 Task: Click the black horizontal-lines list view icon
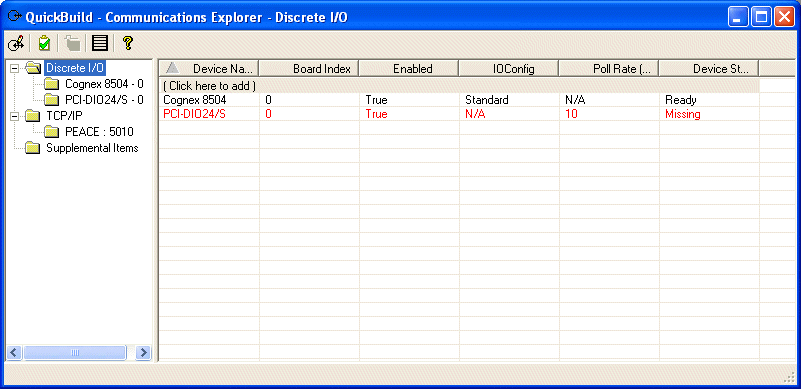pos(100,43)
